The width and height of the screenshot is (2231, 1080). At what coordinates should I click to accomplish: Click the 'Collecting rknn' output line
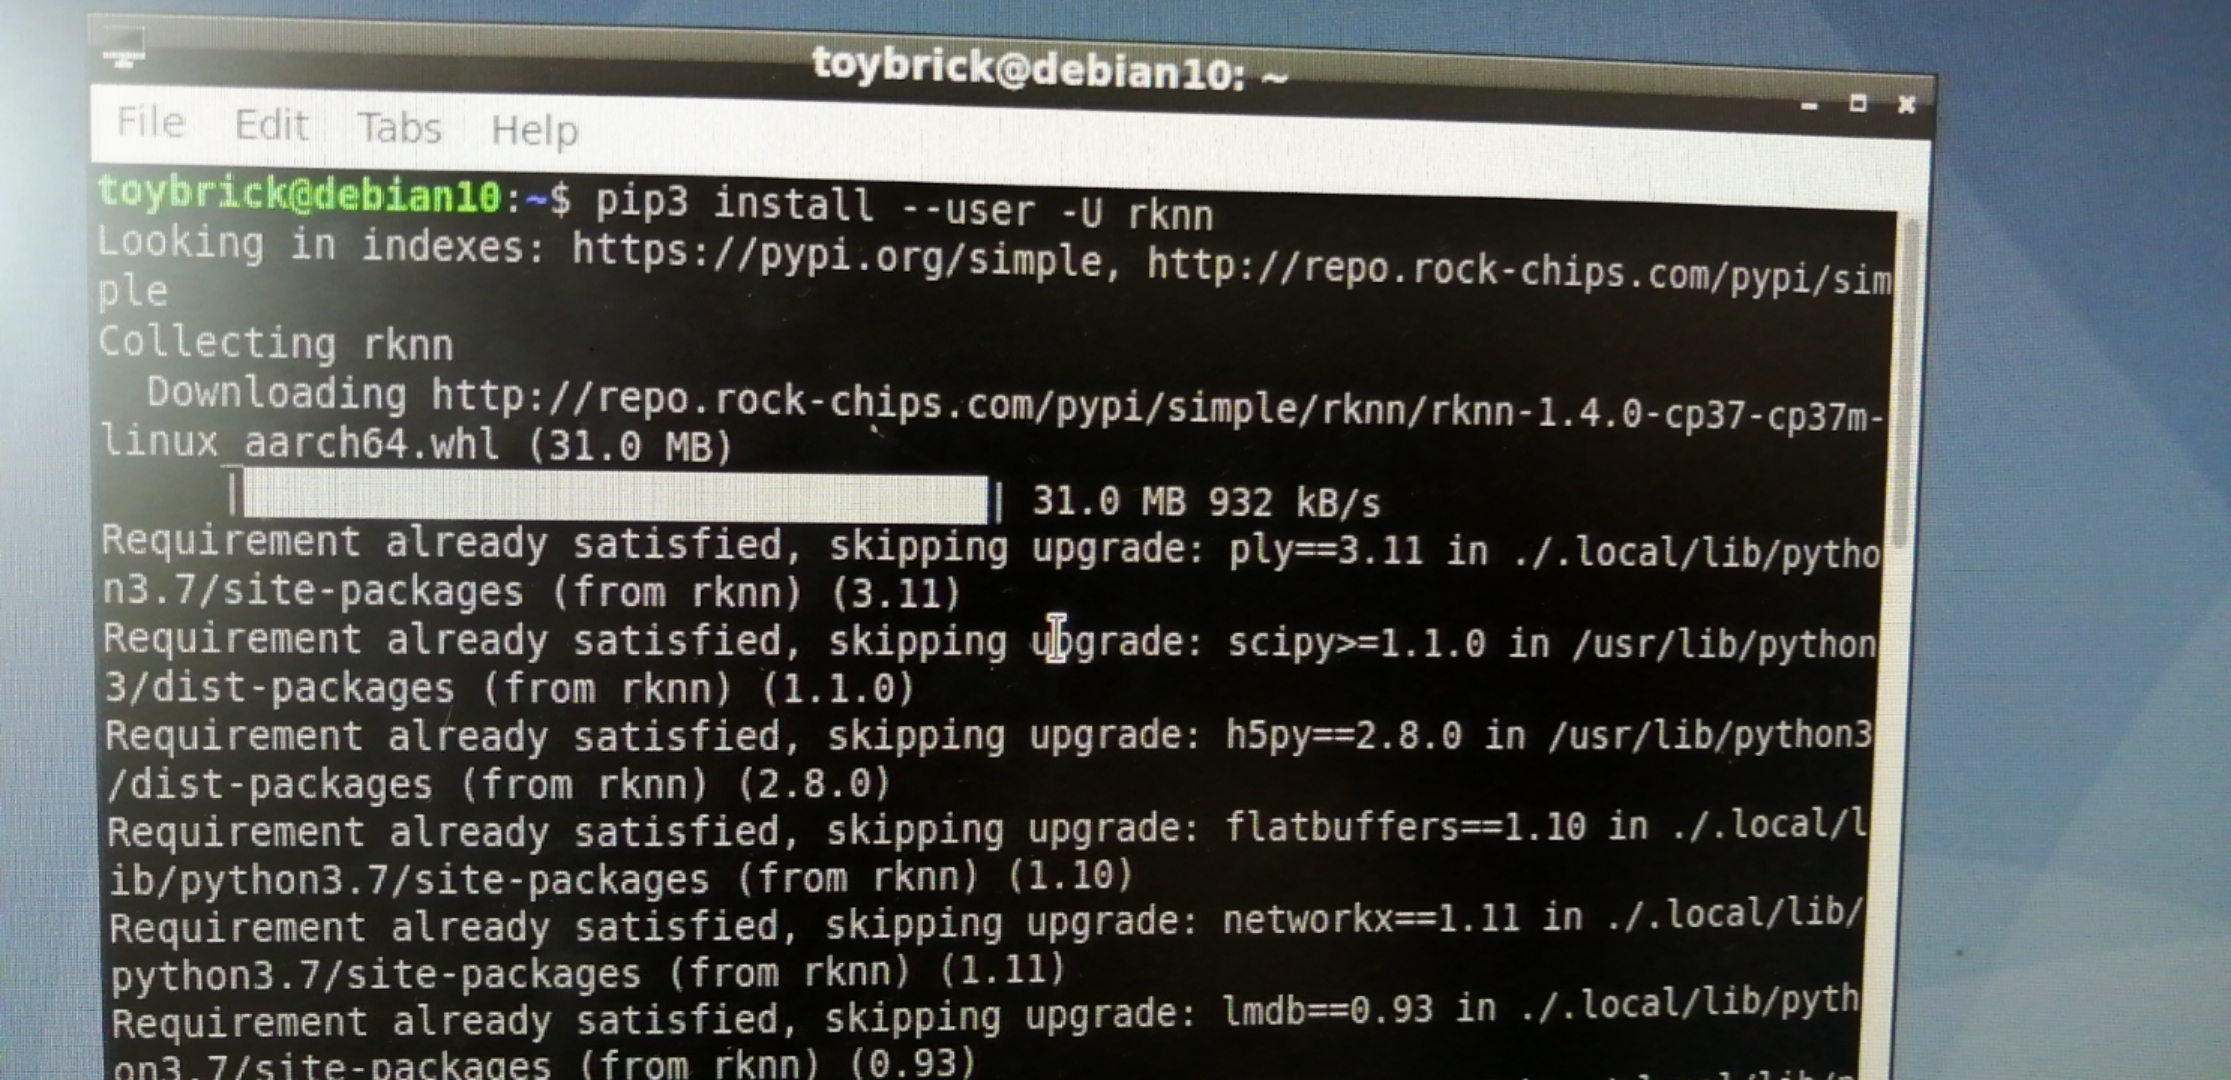(276, 343)
